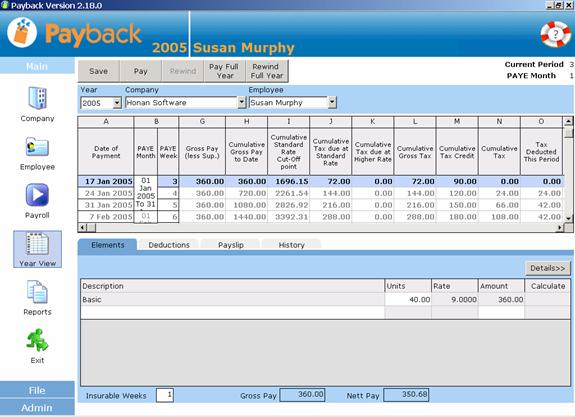Select the 24 Jan 2005 payment row
This screenshot has height=418, width=575.
tap(321, 193)
